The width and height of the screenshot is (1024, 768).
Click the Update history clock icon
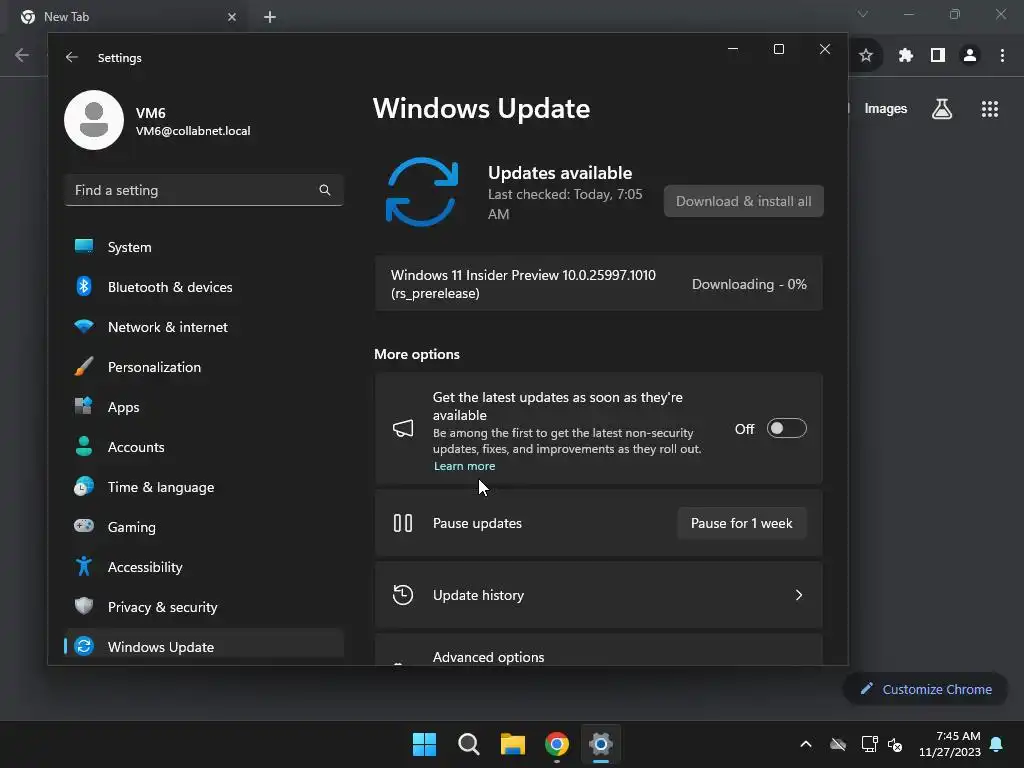[403, 595]
